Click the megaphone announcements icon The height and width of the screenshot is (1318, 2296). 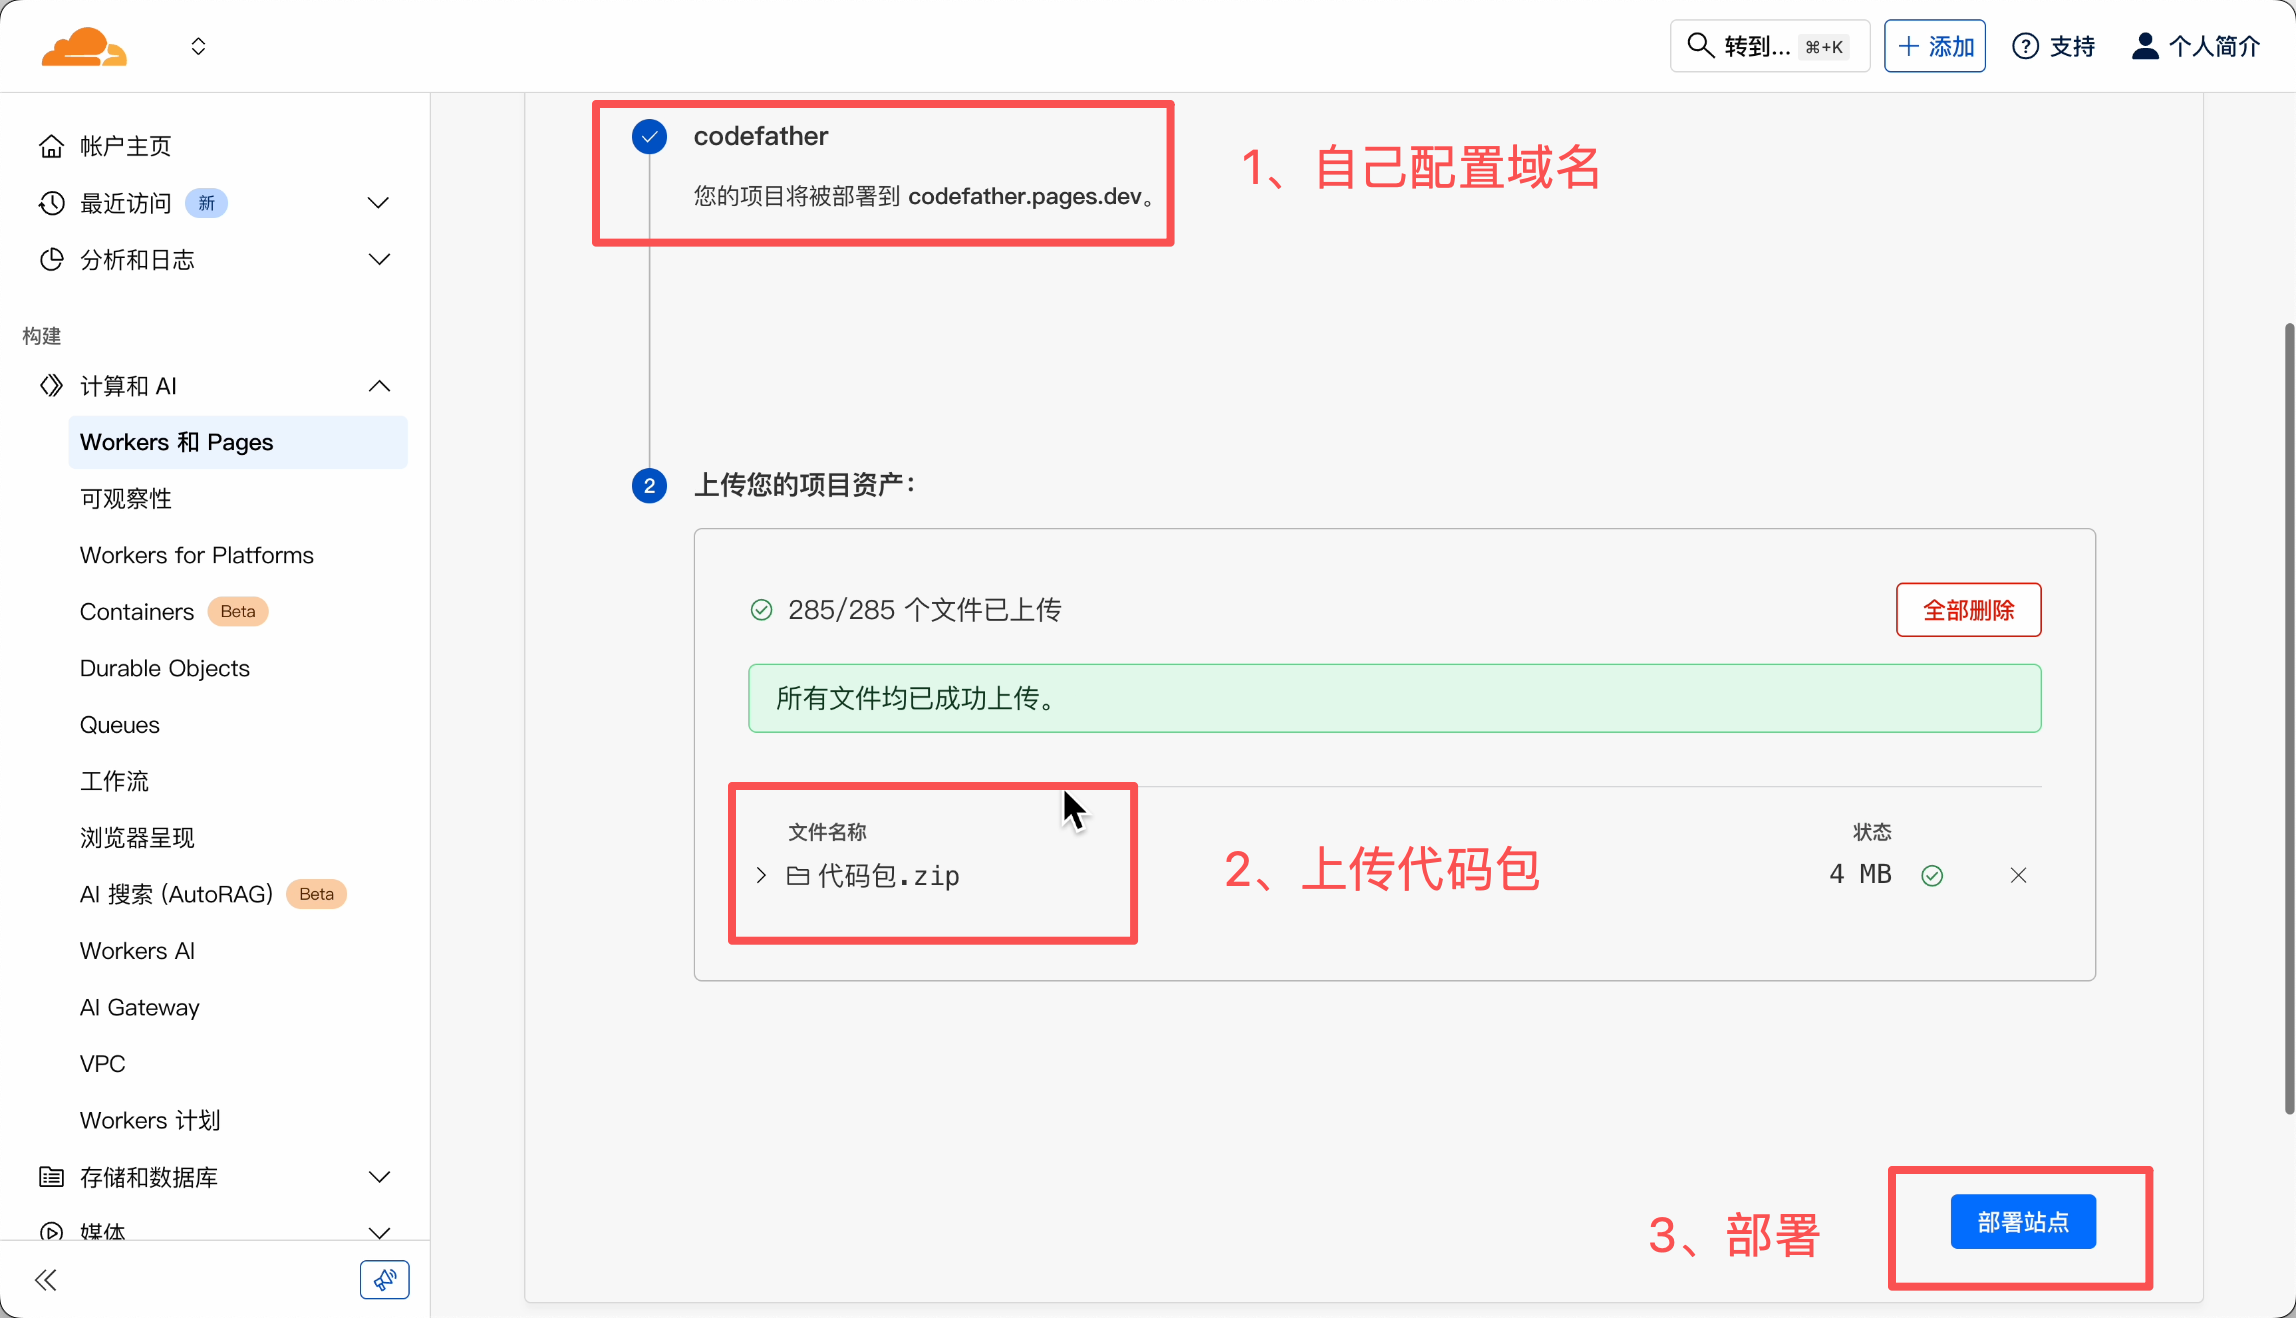click(x=384, y=1280)
